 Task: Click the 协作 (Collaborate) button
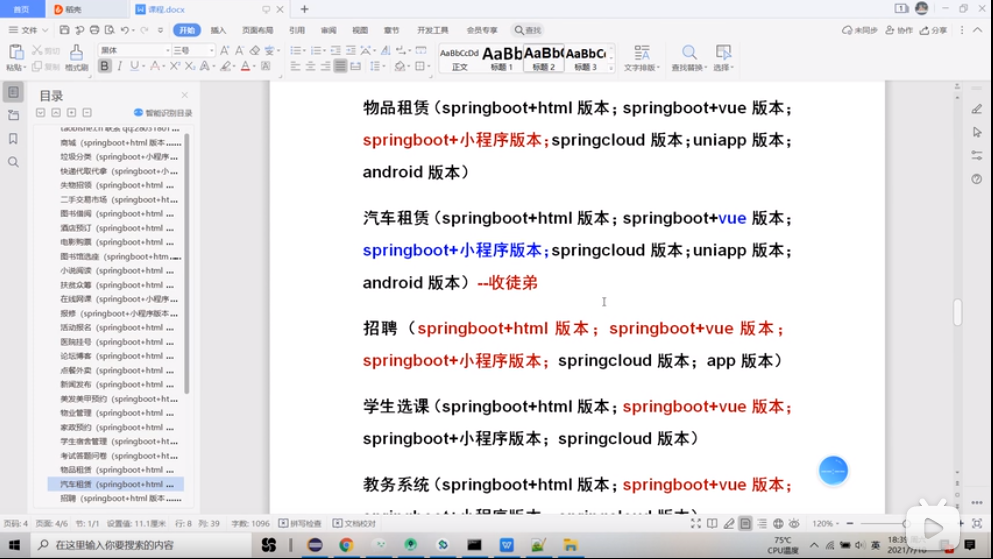pyautogui.click(x=899, y=30)
